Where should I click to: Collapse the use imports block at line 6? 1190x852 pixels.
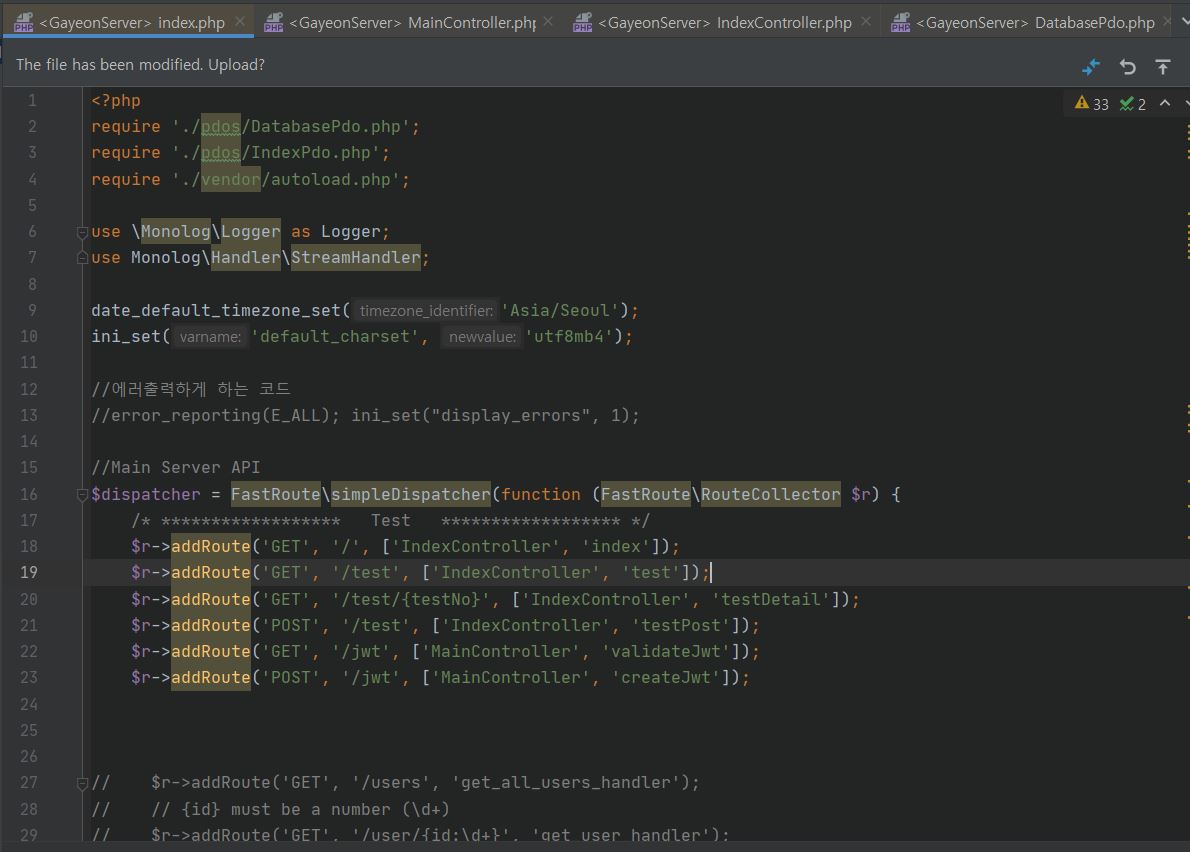83,232
